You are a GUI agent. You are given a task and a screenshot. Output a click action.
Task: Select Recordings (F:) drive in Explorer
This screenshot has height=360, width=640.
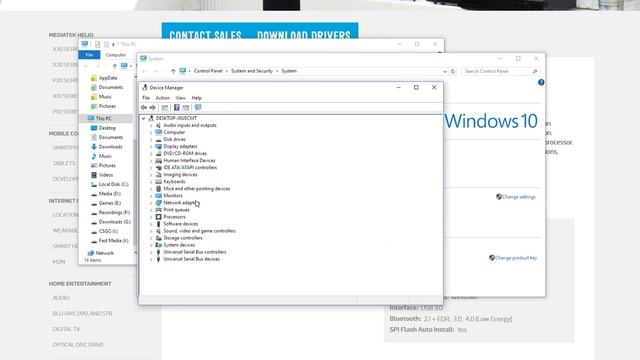pyautogui.click(x=114, y=213)
